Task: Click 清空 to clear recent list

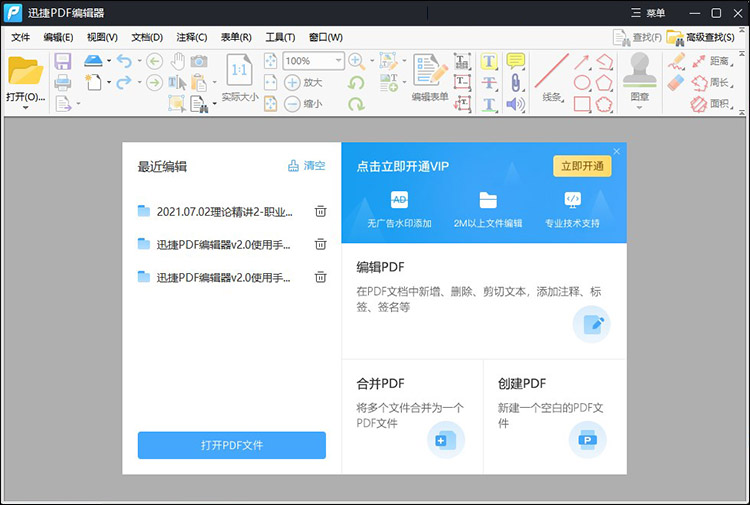Action: (x=306, y=166)
